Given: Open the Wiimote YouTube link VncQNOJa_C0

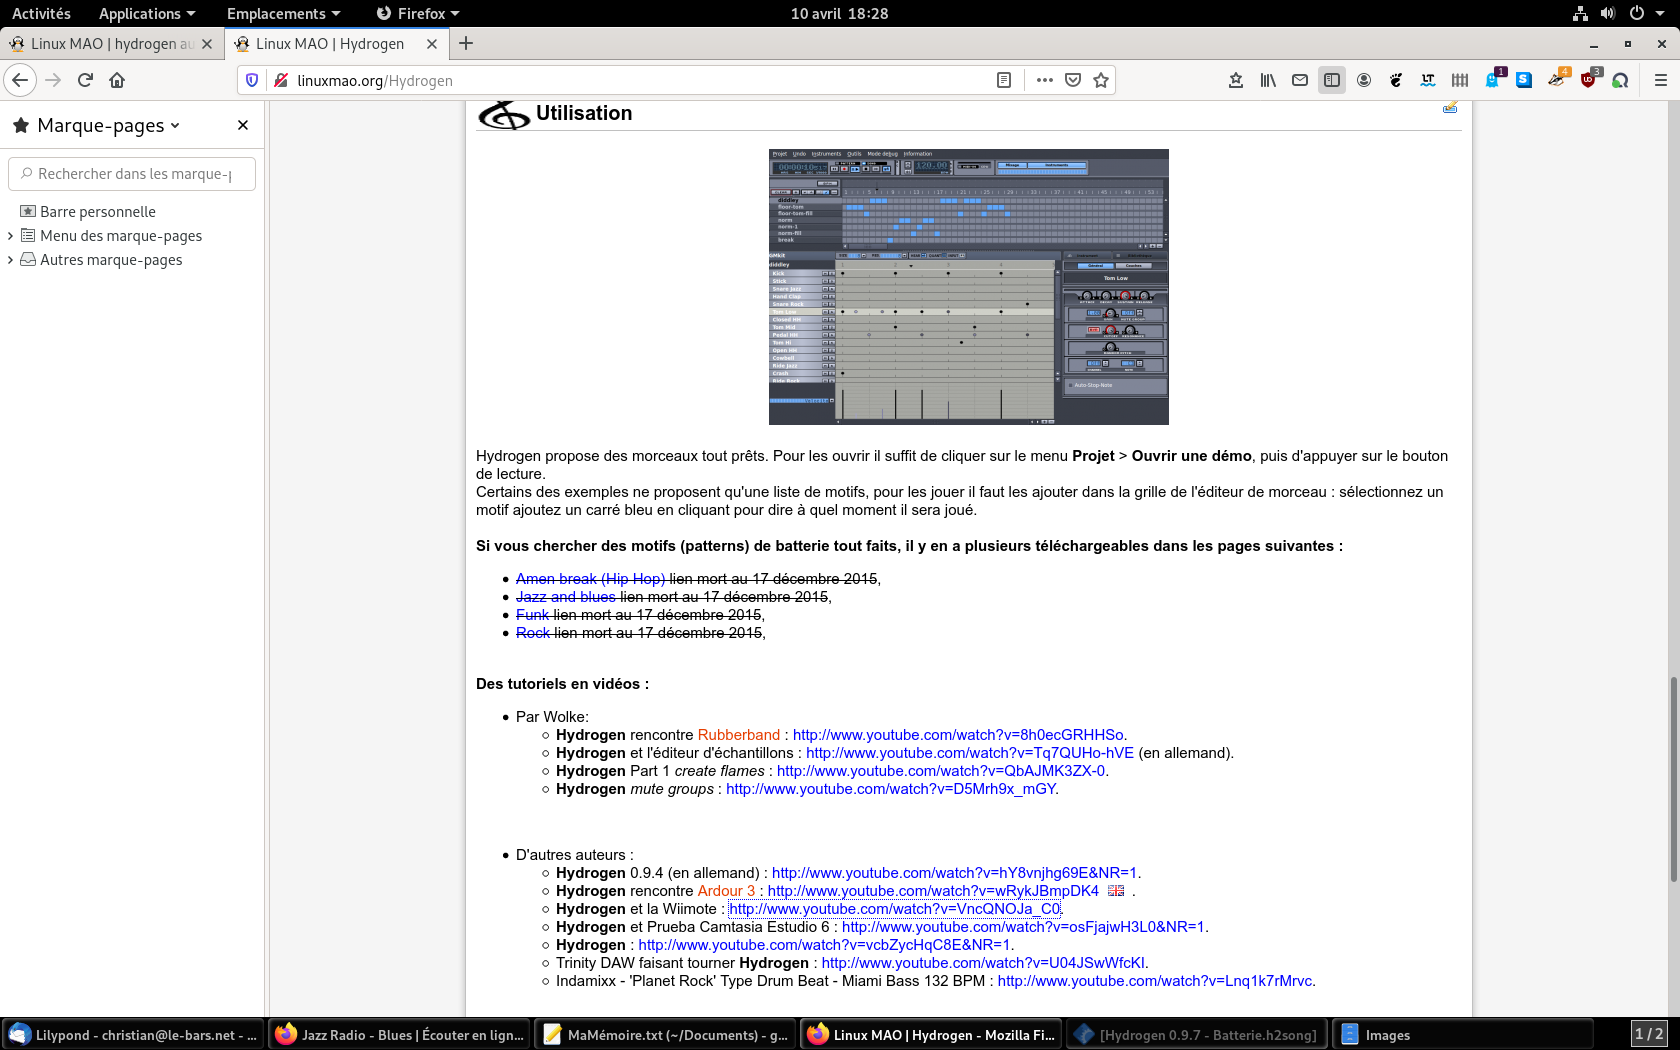Looking at the screenshot, I should tap(895, 909).
